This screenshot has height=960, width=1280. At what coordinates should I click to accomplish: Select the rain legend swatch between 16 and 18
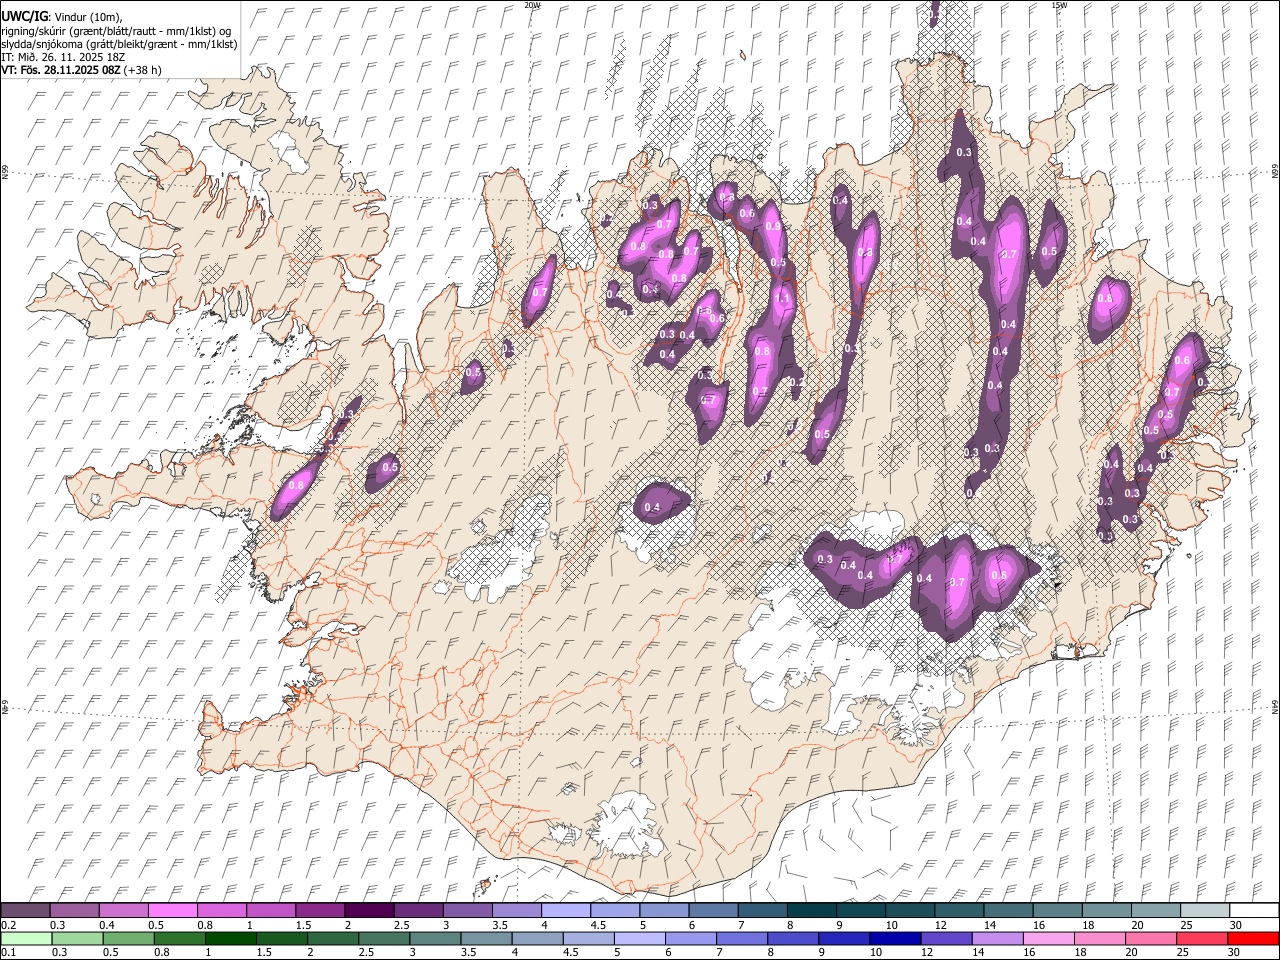(x=1048, y=938)
